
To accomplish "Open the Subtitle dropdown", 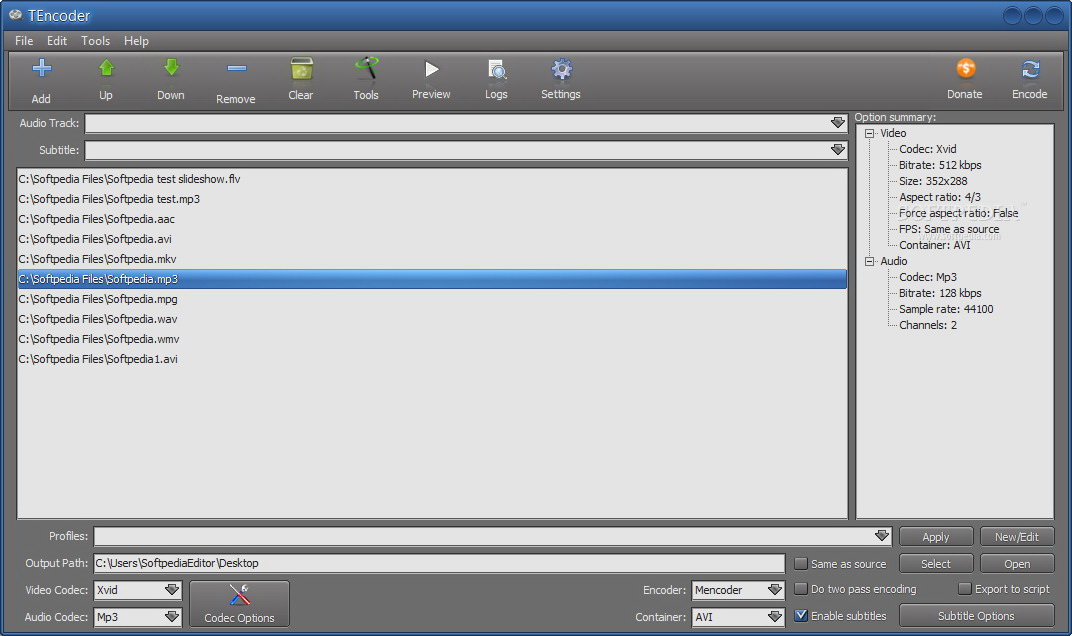I will [x=838, y=150].
